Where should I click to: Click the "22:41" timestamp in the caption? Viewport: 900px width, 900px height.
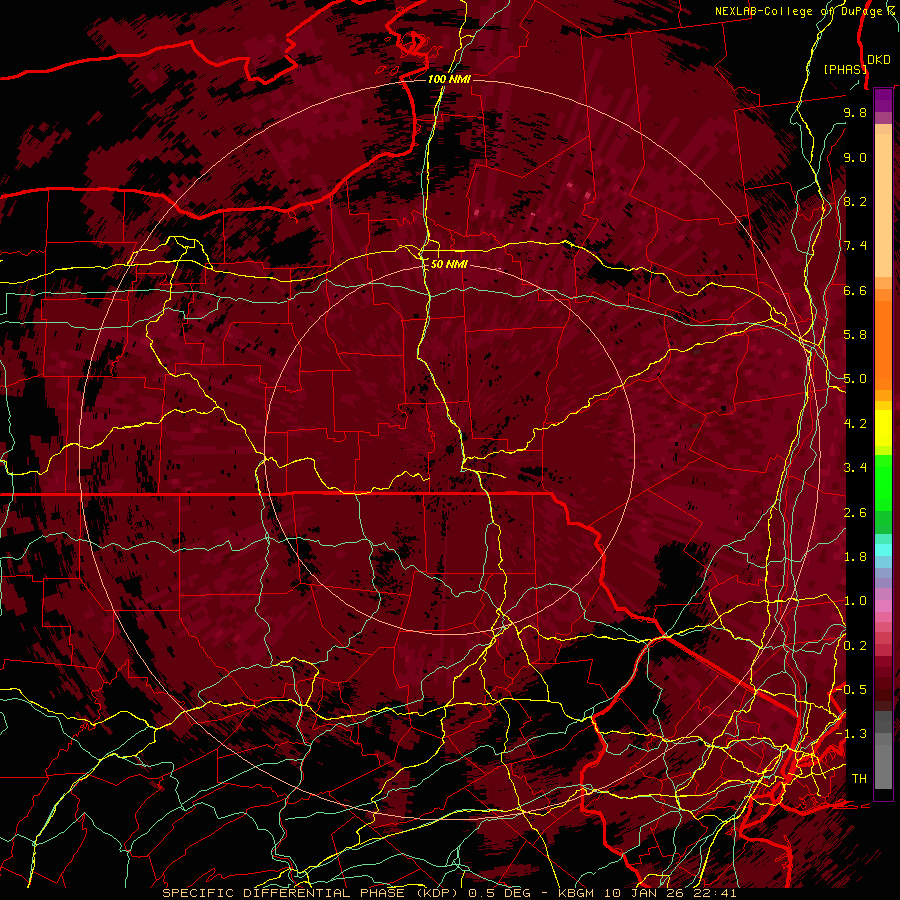click(x=717, y=893)
